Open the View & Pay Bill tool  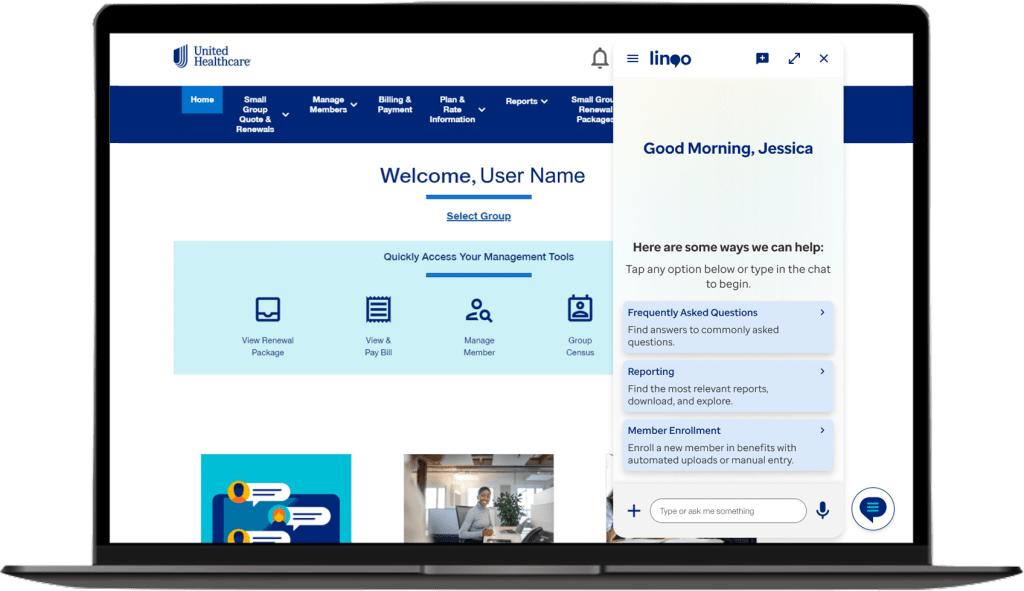pyautogui.click(x=378, y=325)
